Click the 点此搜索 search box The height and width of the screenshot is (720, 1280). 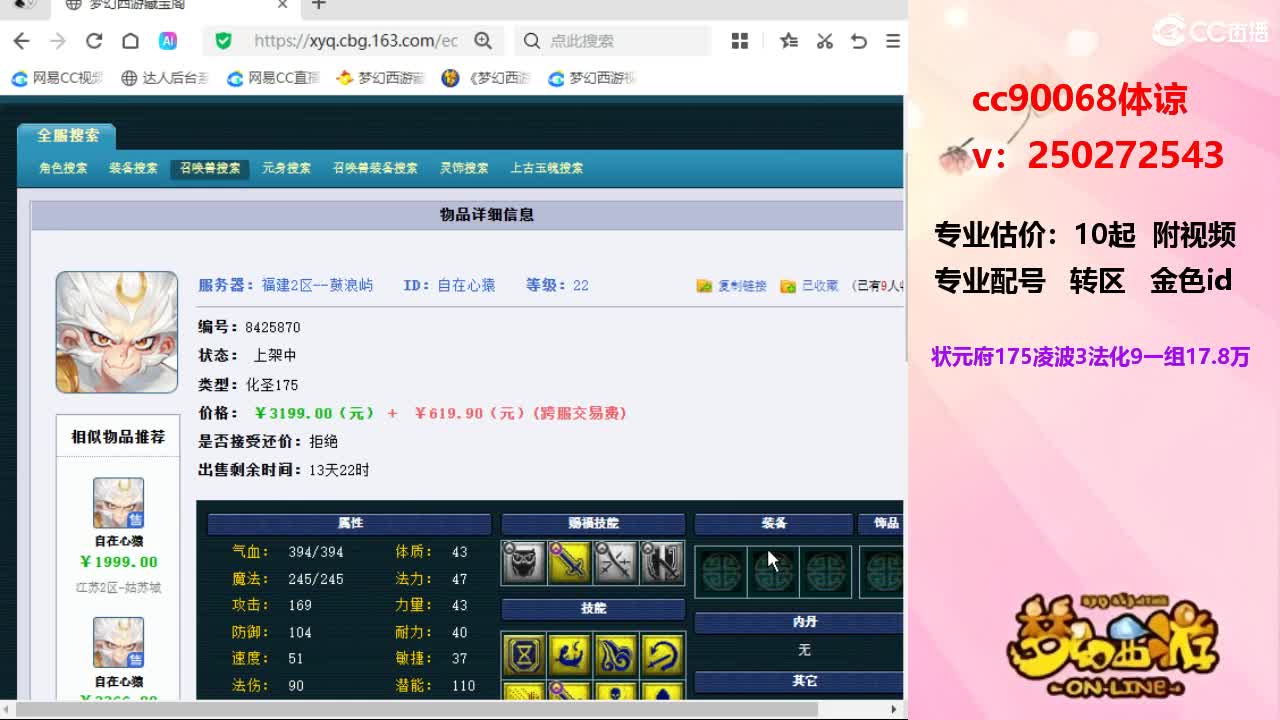pyautogui.click(x=615, y=41)
